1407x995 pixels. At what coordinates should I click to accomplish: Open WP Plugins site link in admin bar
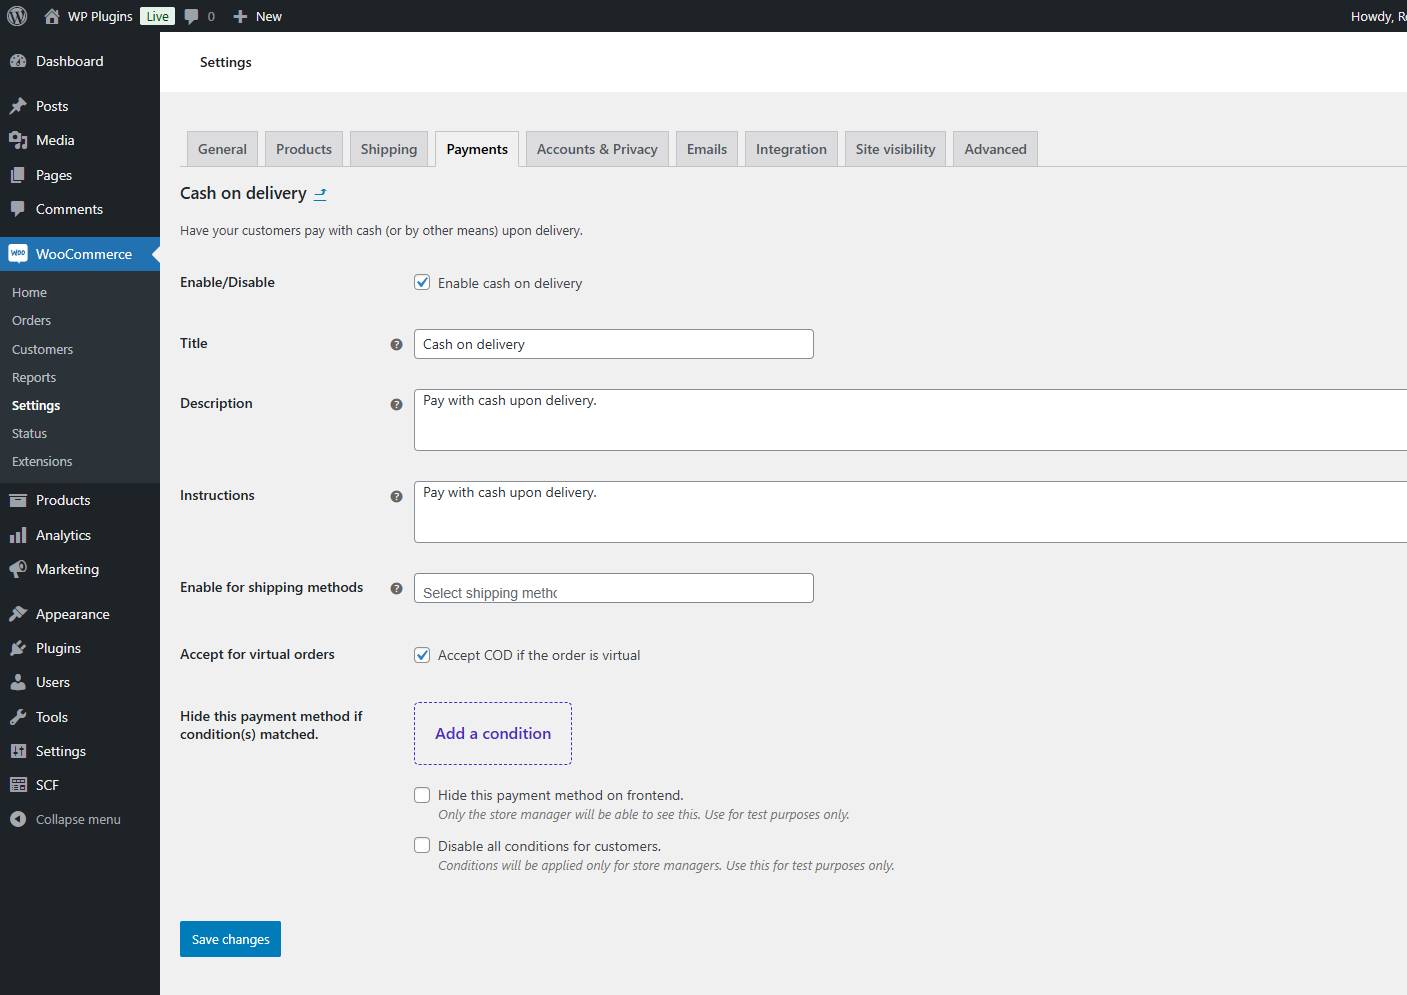point(100,16)
